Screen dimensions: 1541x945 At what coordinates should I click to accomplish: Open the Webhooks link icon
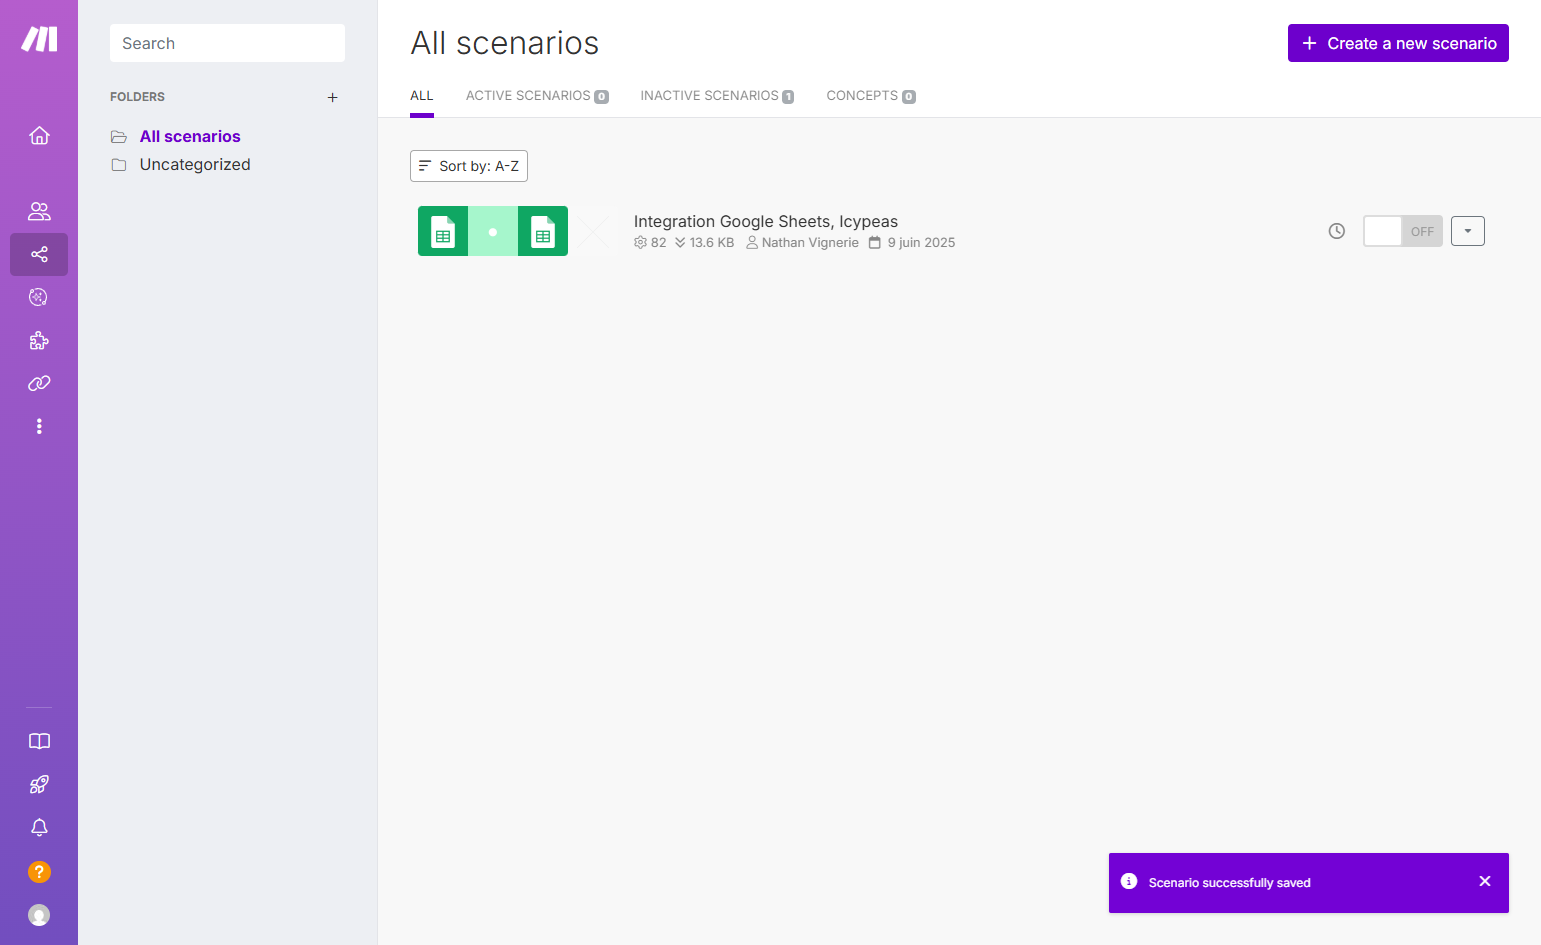[x=39, y=383]
